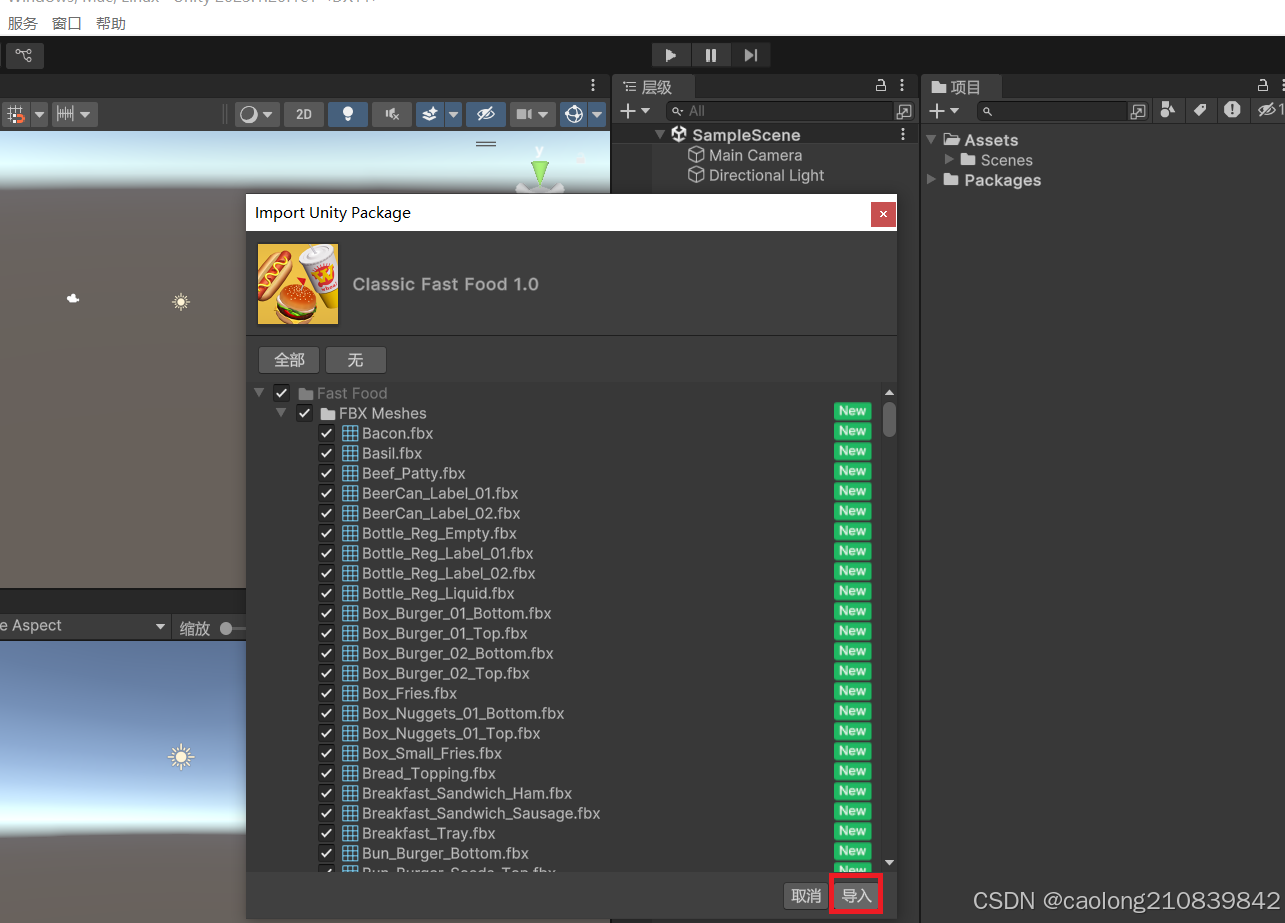Expand the Packages folder arrow

tap(932, 179)
